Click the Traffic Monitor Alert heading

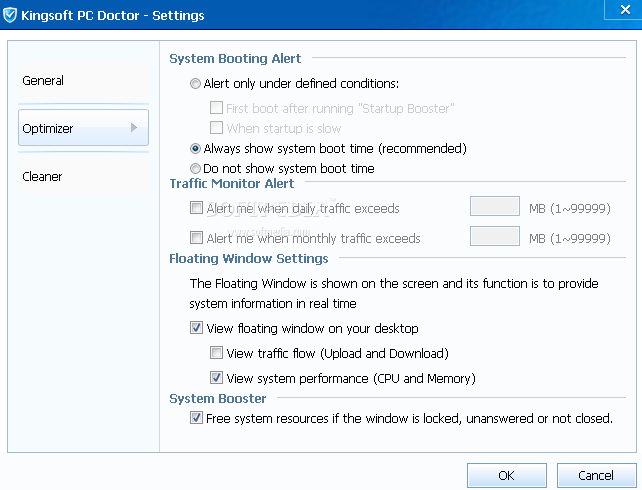(x=232, y=183)
